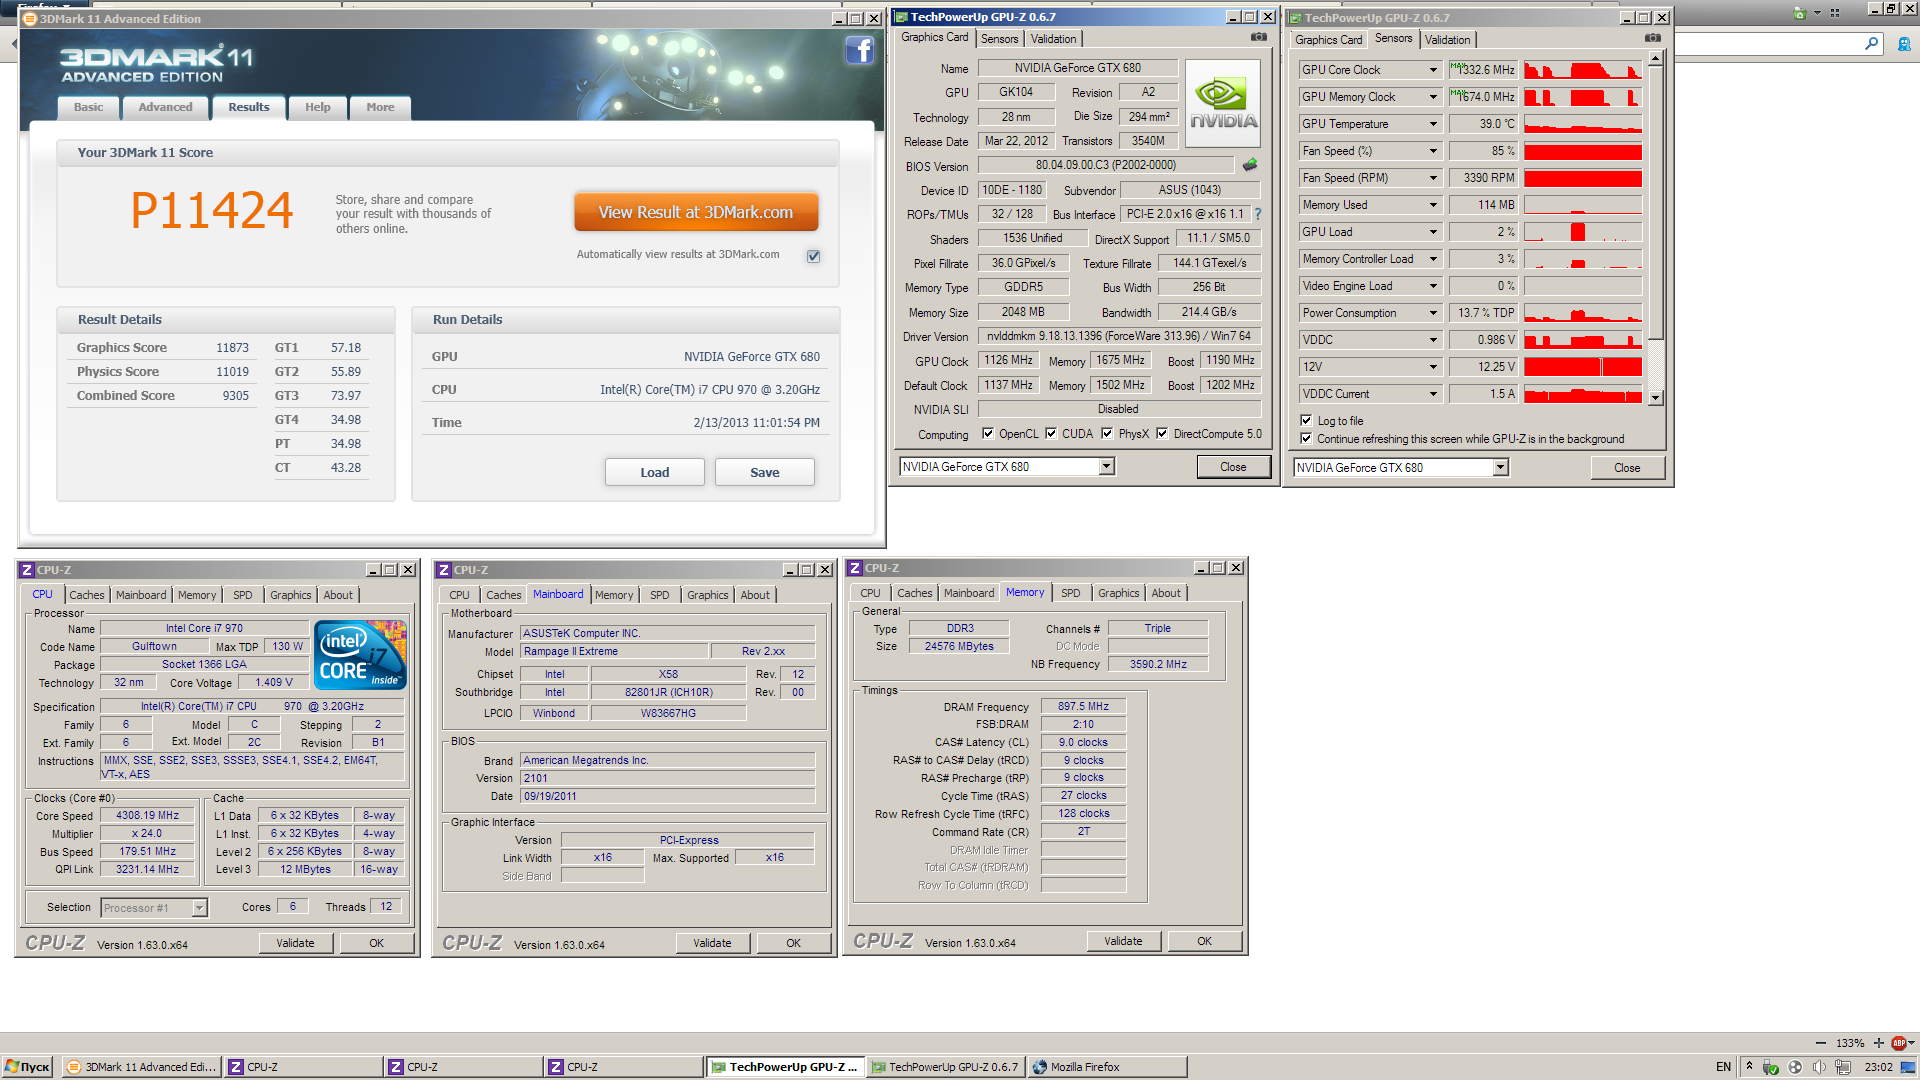The image size is (1920, 1080).
Task: Click the GPU-Z screenshot camera icon
Action: 1258,37
